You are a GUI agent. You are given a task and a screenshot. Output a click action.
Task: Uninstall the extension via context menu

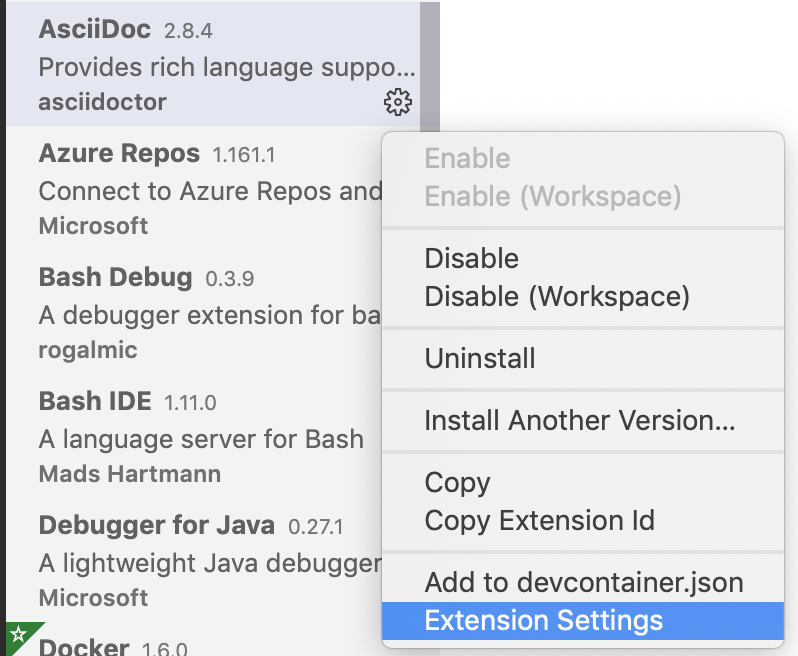point(480,358)
